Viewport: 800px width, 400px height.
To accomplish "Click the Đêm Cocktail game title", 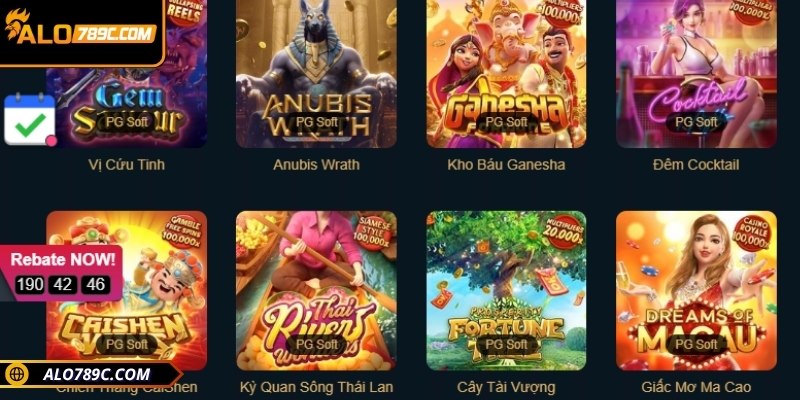I will pos(696,165).
